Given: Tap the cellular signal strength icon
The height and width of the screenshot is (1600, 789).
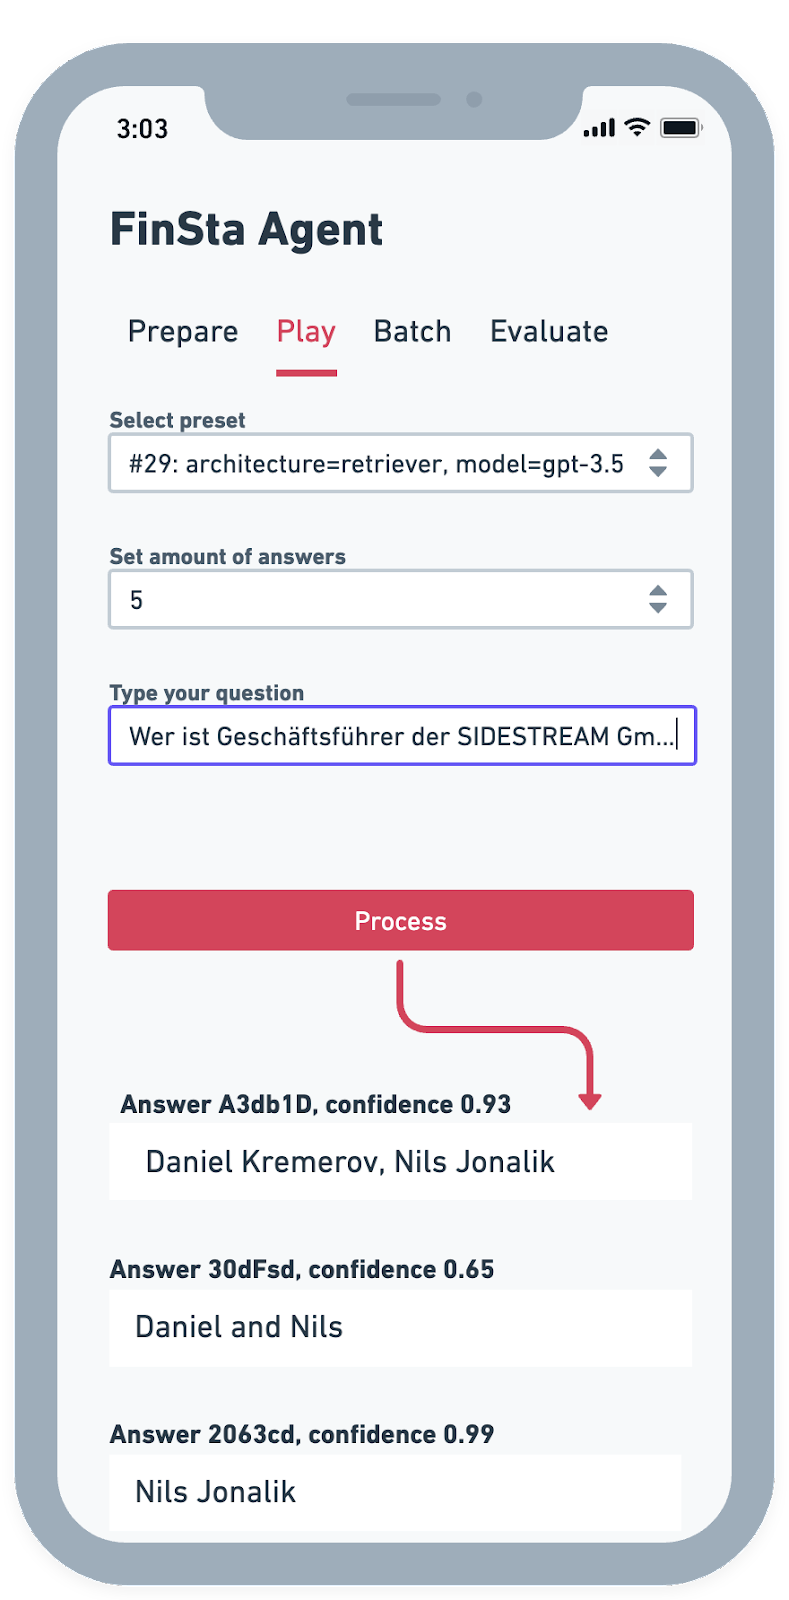Looking at the screenshot, I should [x=599, y=128].
